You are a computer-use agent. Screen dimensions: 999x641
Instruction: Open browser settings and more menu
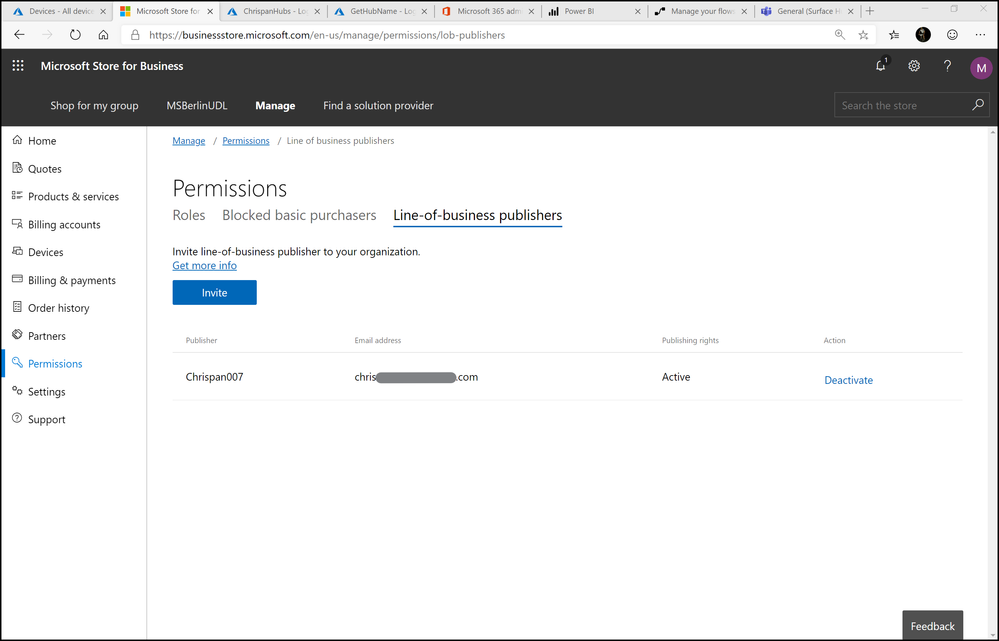coord(981,35)
